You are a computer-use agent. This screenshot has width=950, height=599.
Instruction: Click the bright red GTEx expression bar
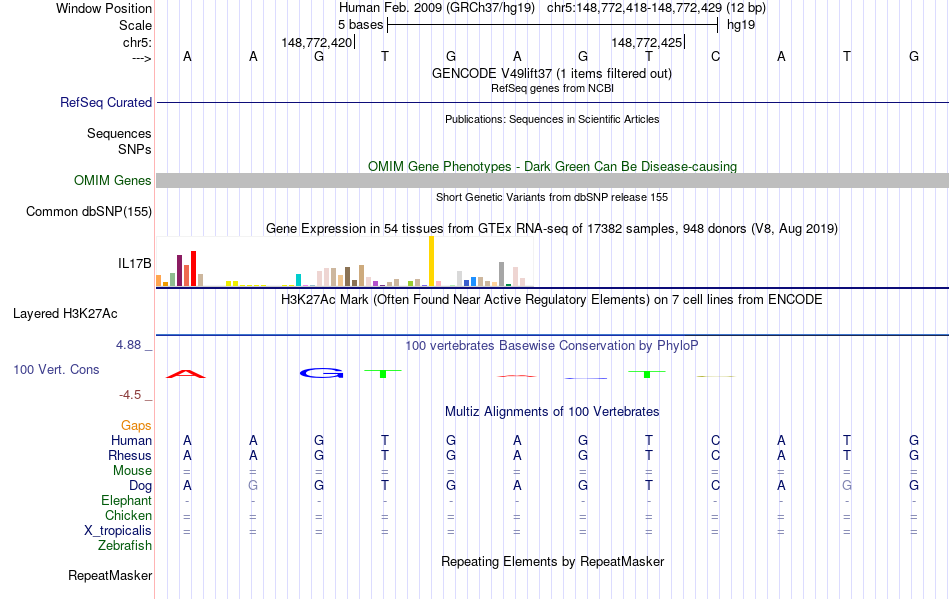[x=193, y=268]
